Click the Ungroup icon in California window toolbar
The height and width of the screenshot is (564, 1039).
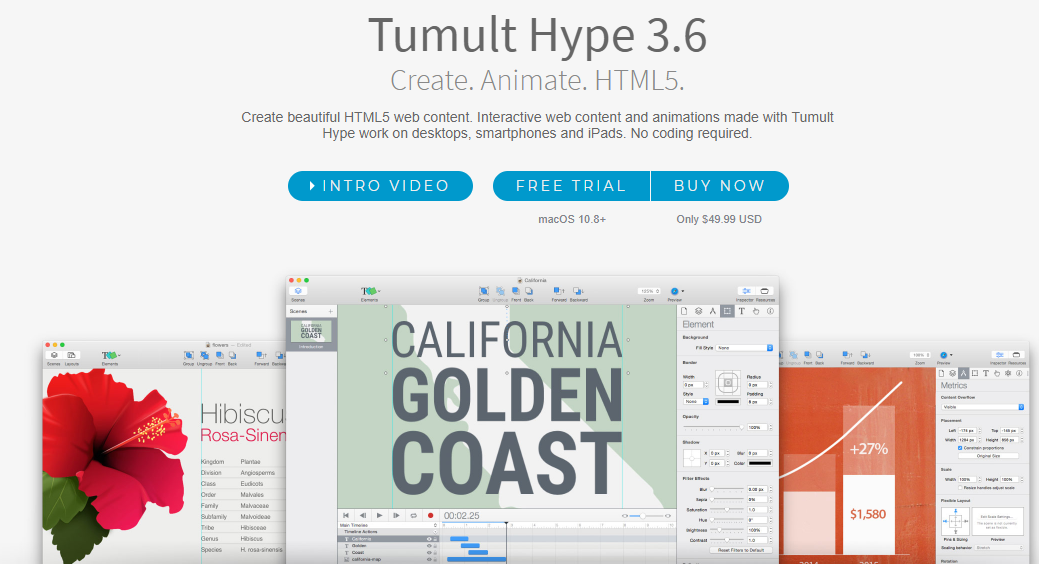pyautogui.click(x=500, y=291)
